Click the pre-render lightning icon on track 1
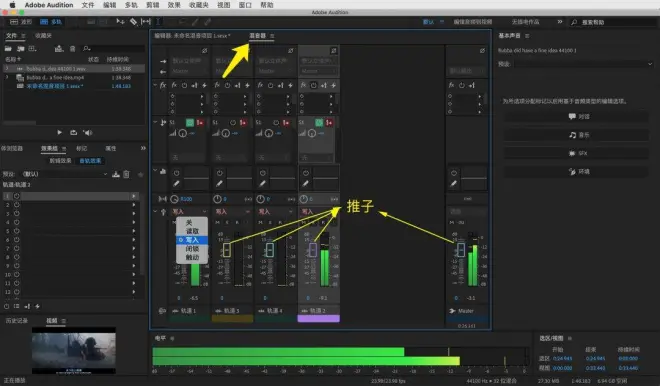This screenshot has height=386, width=660. click(x=205, y=85)
